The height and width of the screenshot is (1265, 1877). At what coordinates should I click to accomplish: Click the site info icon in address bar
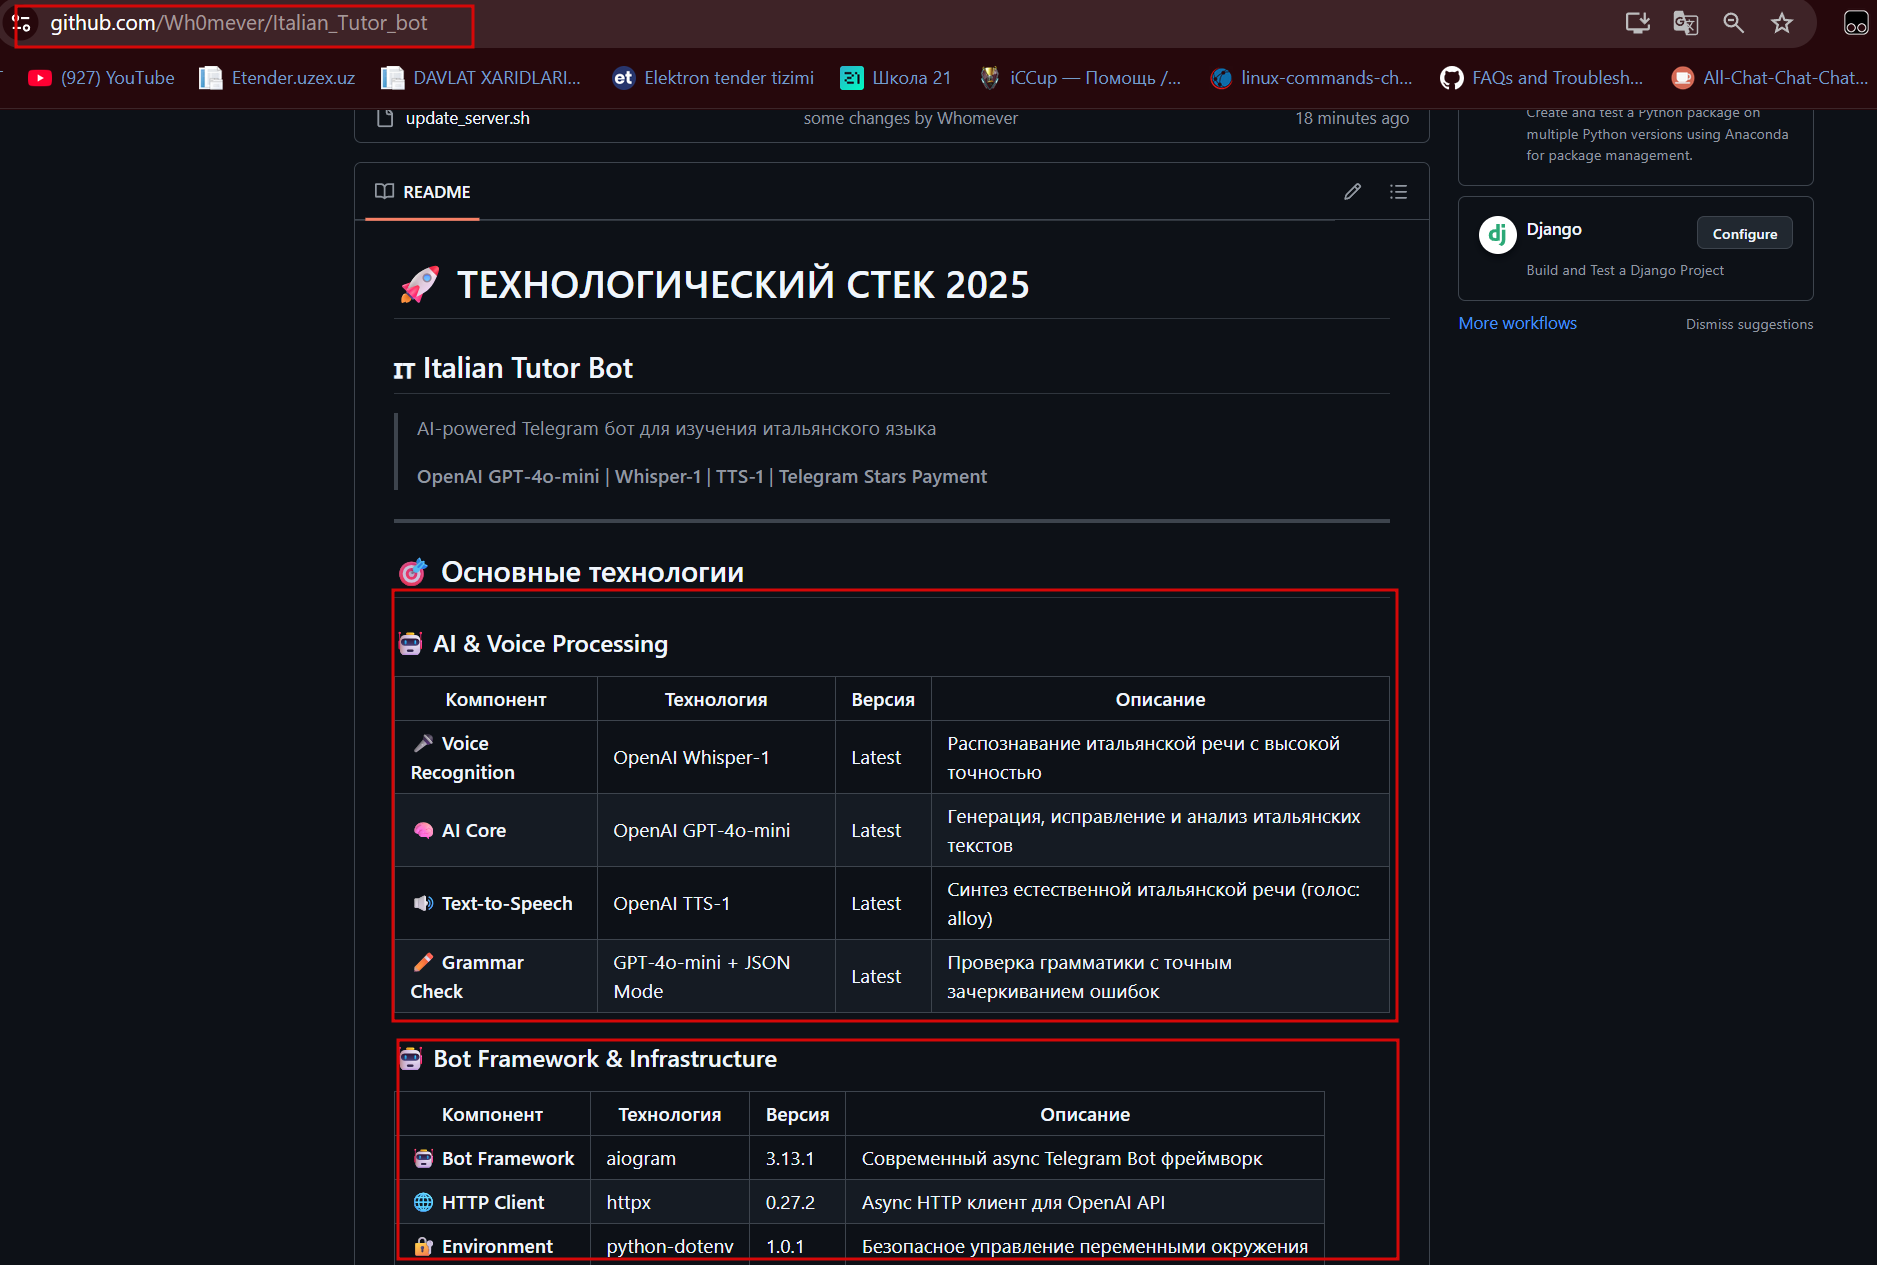(21, 23)
